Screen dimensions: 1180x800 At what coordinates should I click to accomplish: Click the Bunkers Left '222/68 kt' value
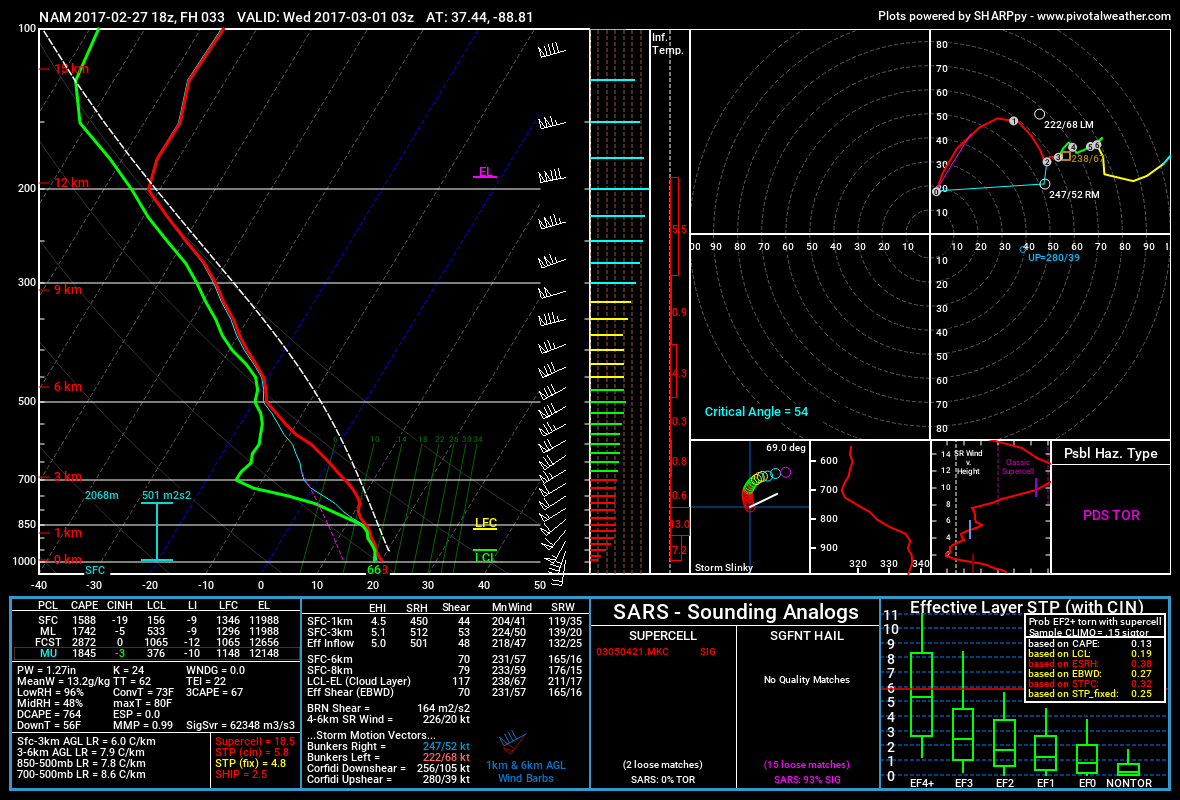pos(446,757)
